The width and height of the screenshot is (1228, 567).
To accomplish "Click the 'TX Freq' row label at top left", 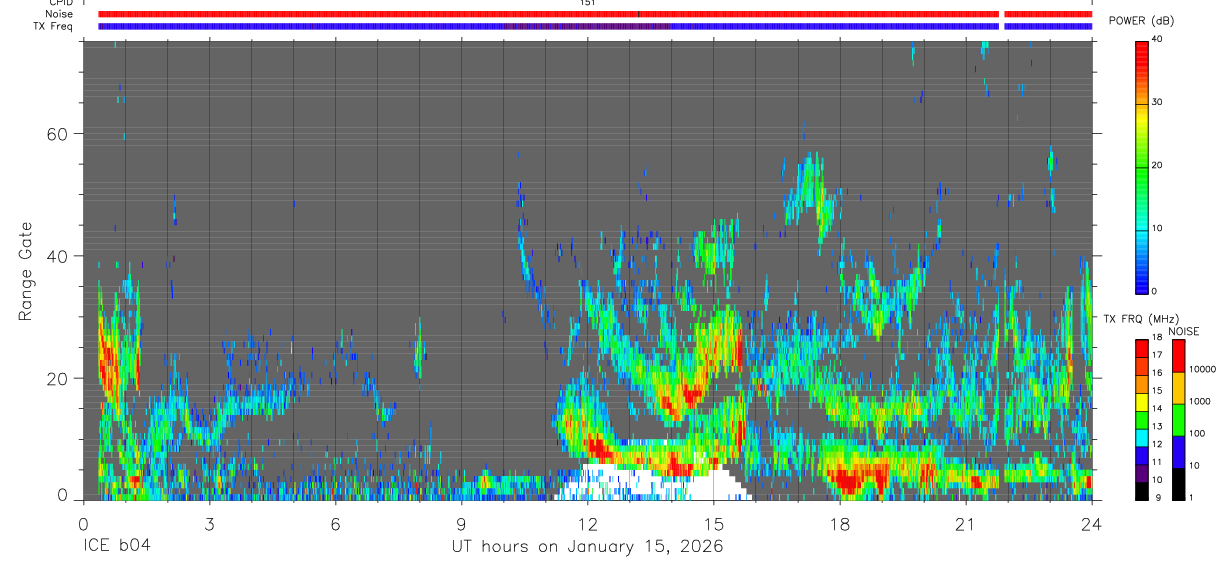I will coord(54,26).
